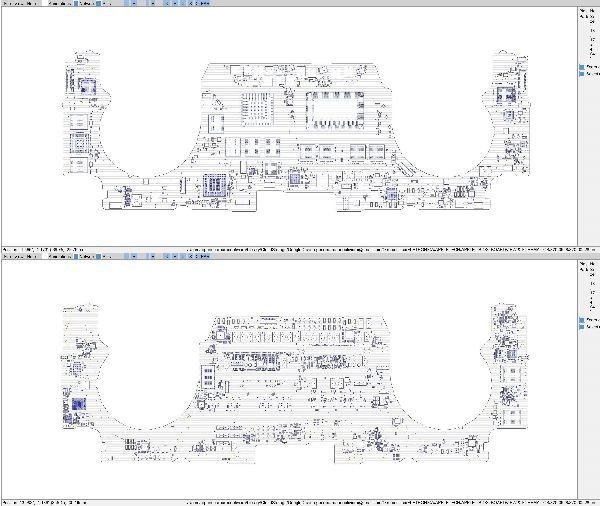This screenshot has height=506, width=600.
Task: Select the tall rectangular component in bottom view's center-left
Action: tap(209, 377)
